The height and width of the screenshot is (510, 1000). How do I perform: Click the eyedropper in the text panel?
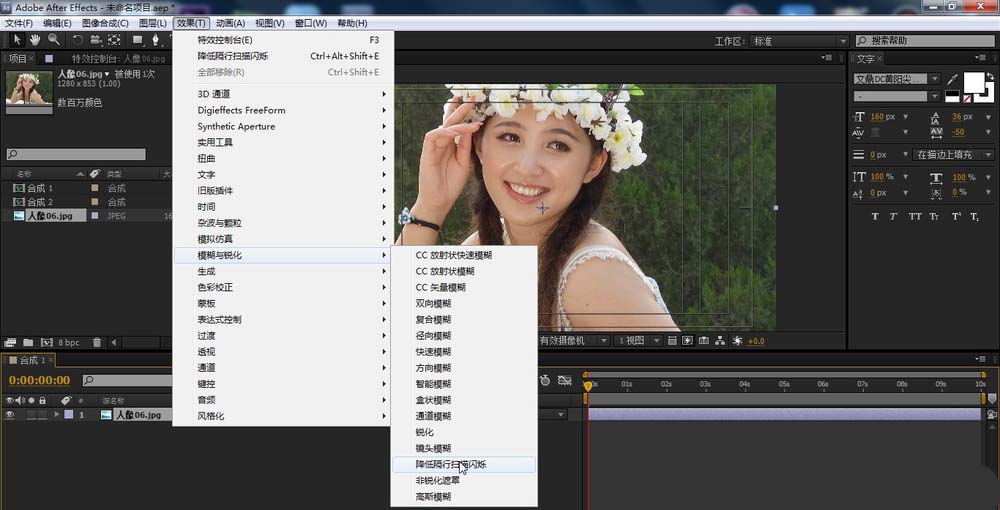[953, 79]
